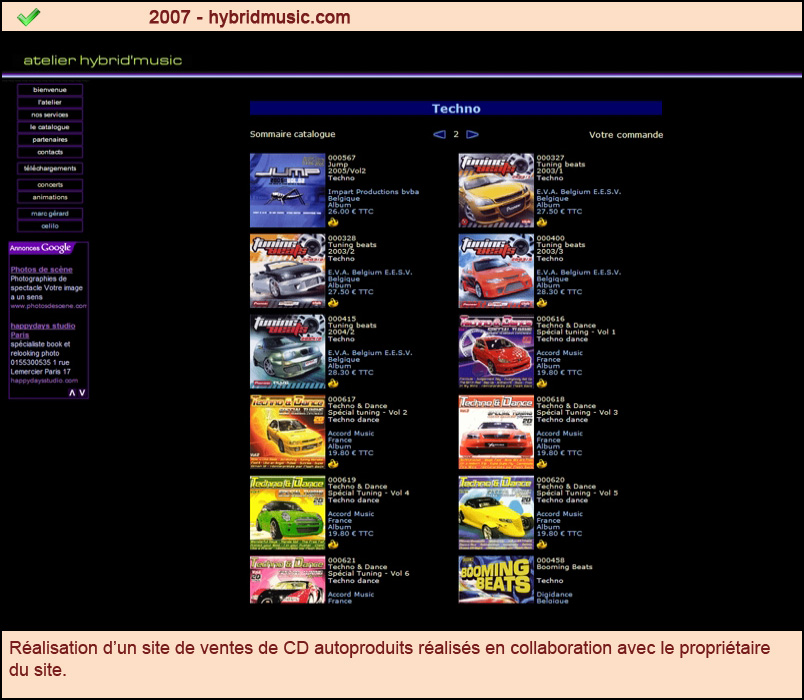The width and height of the screenshot is (804, 700).
Task: Click the page number 2 indicator
Action: point(456,134)
